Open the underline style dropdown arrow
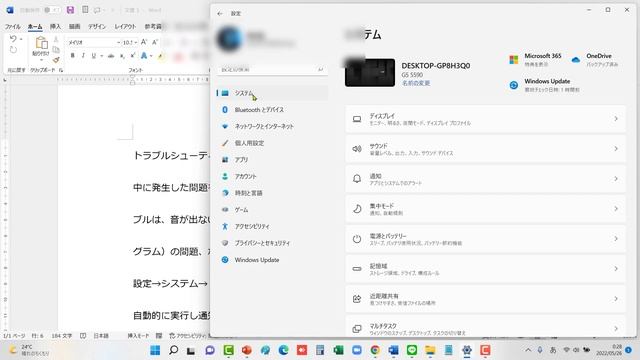 pos(101,56)
